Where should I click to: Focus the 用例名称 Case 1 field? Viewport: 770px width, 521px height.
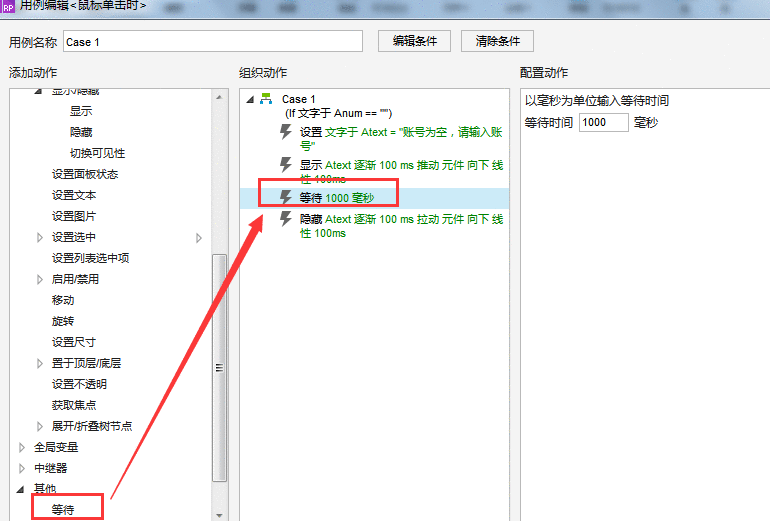click(x=213, y=41)
